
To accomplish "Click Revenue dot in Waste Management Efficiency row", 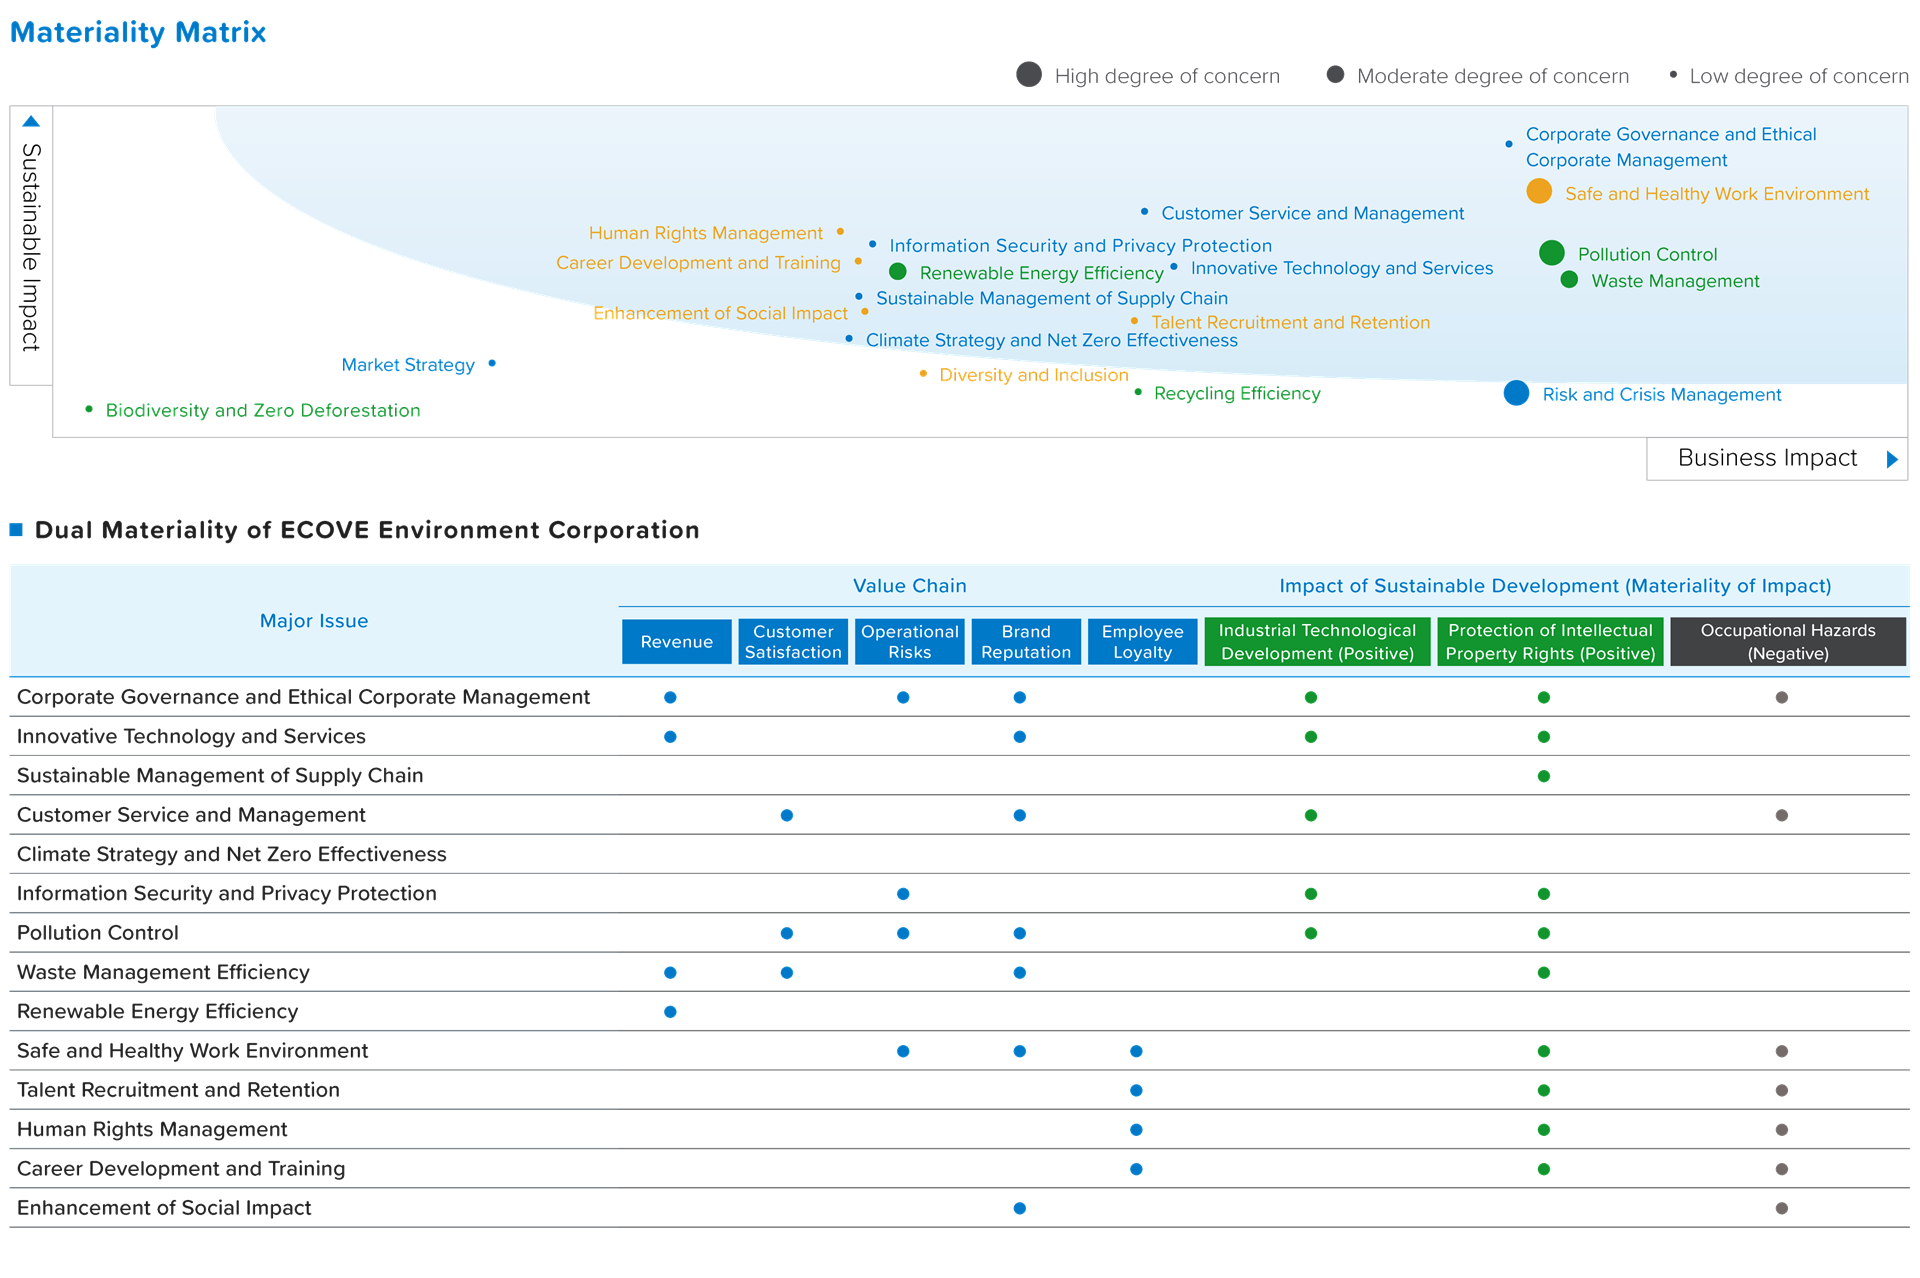I will (x=670, y=972).
